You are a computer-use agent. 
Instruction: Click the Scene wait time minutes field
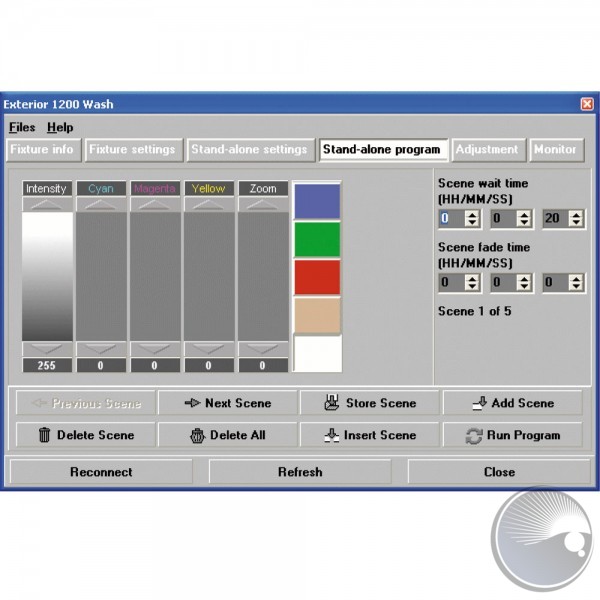pyautogui.click(x=504, y=218)
